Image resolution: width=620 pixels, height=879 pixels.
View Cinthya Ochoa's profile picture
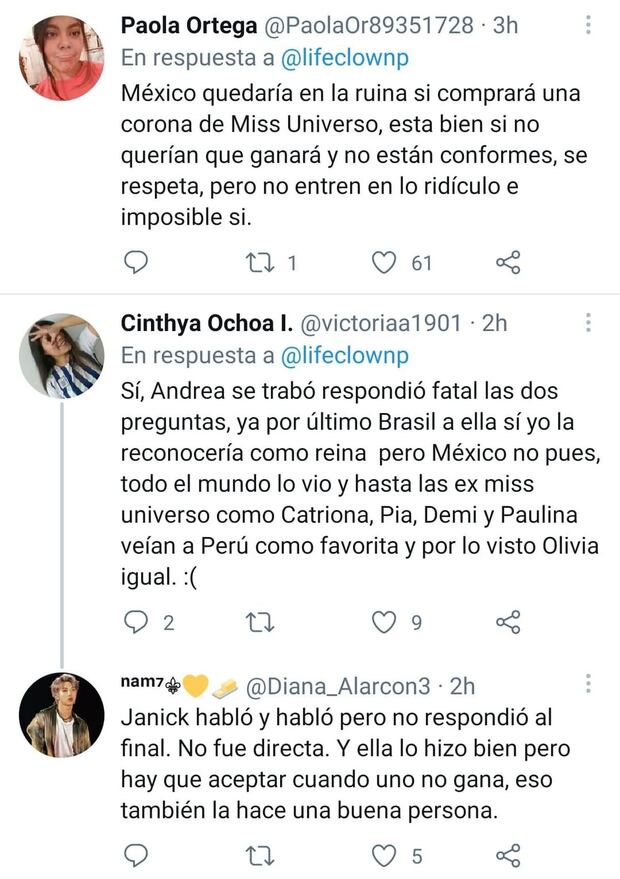point(61,355)
